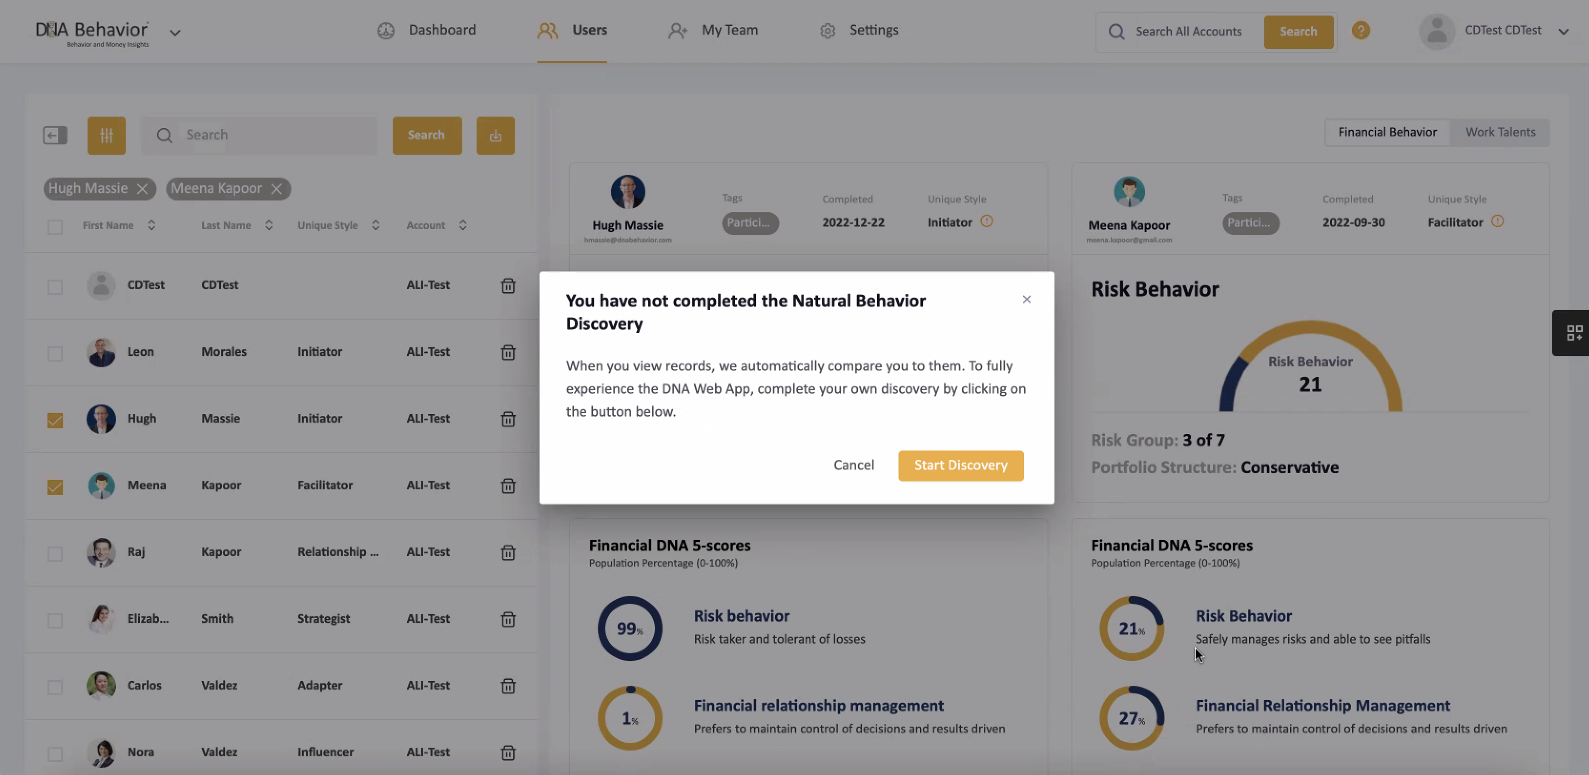
Task: Check the Raj Kapoor checkbox
Action: click(x=55, y=554)
